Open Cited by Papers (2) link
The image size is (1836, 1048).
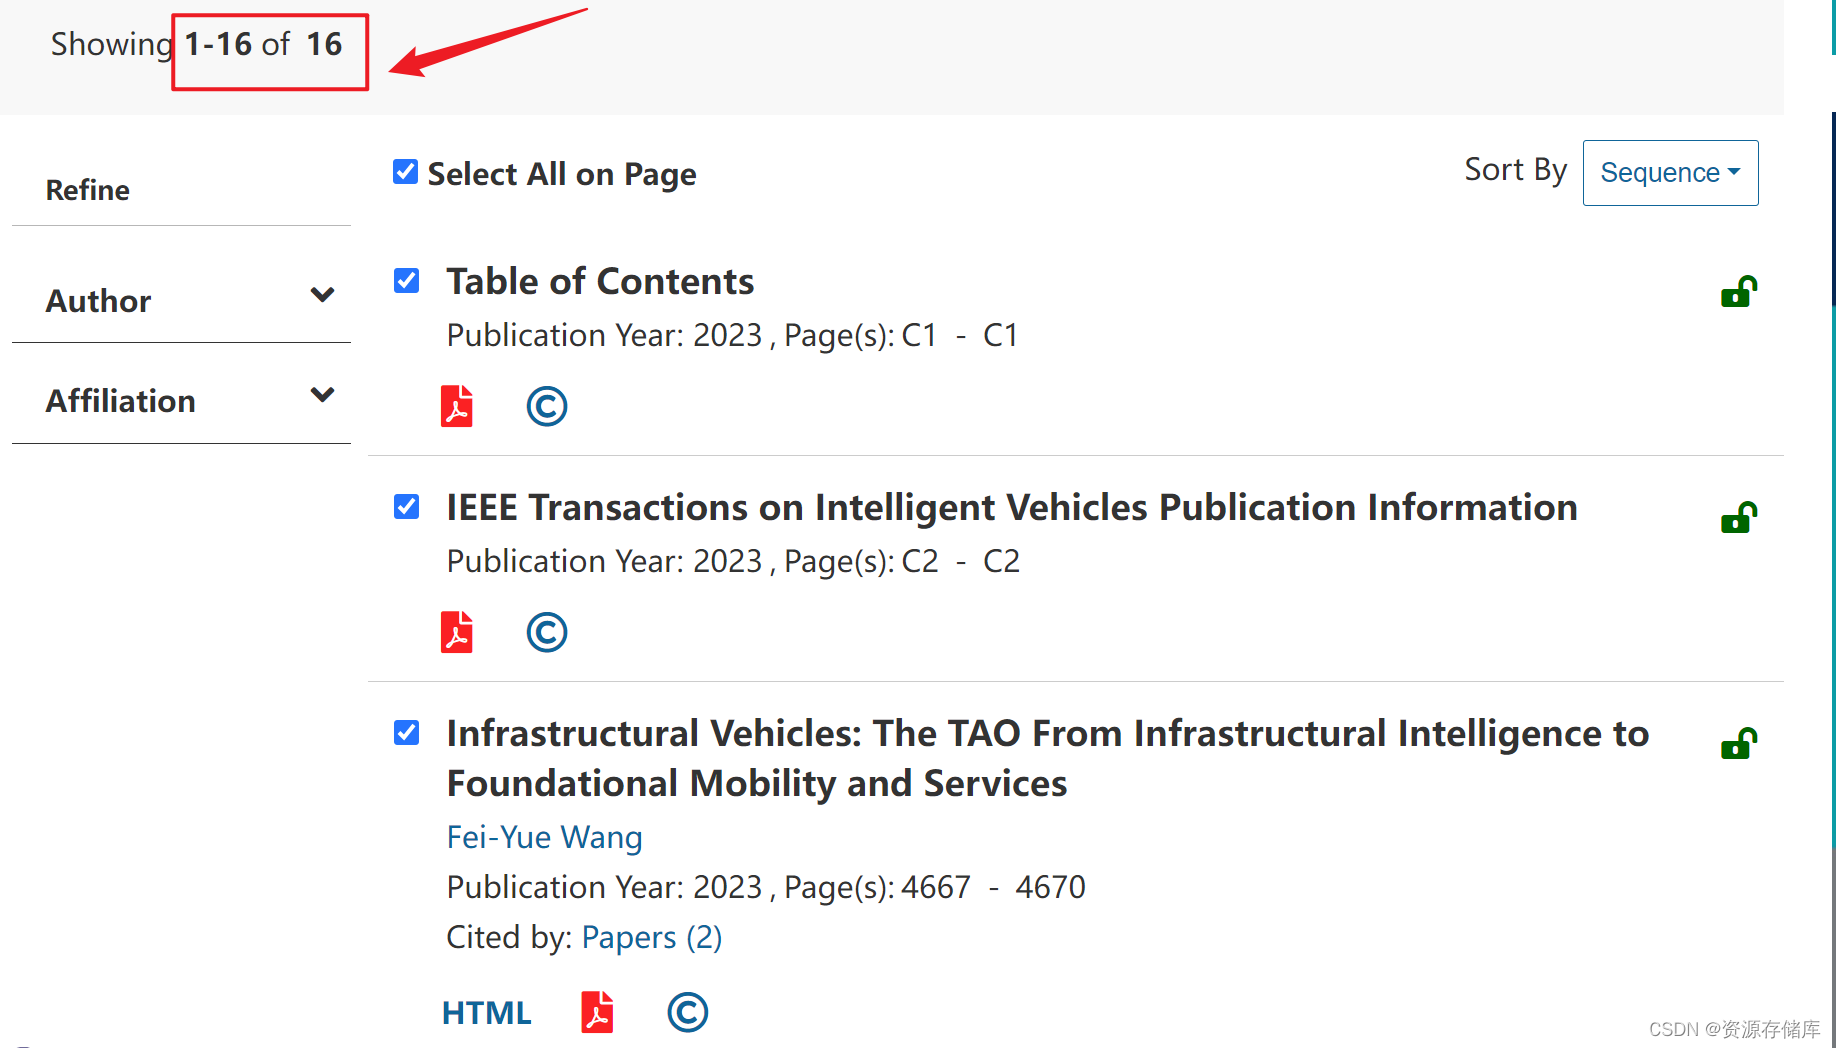click(652, 937)
